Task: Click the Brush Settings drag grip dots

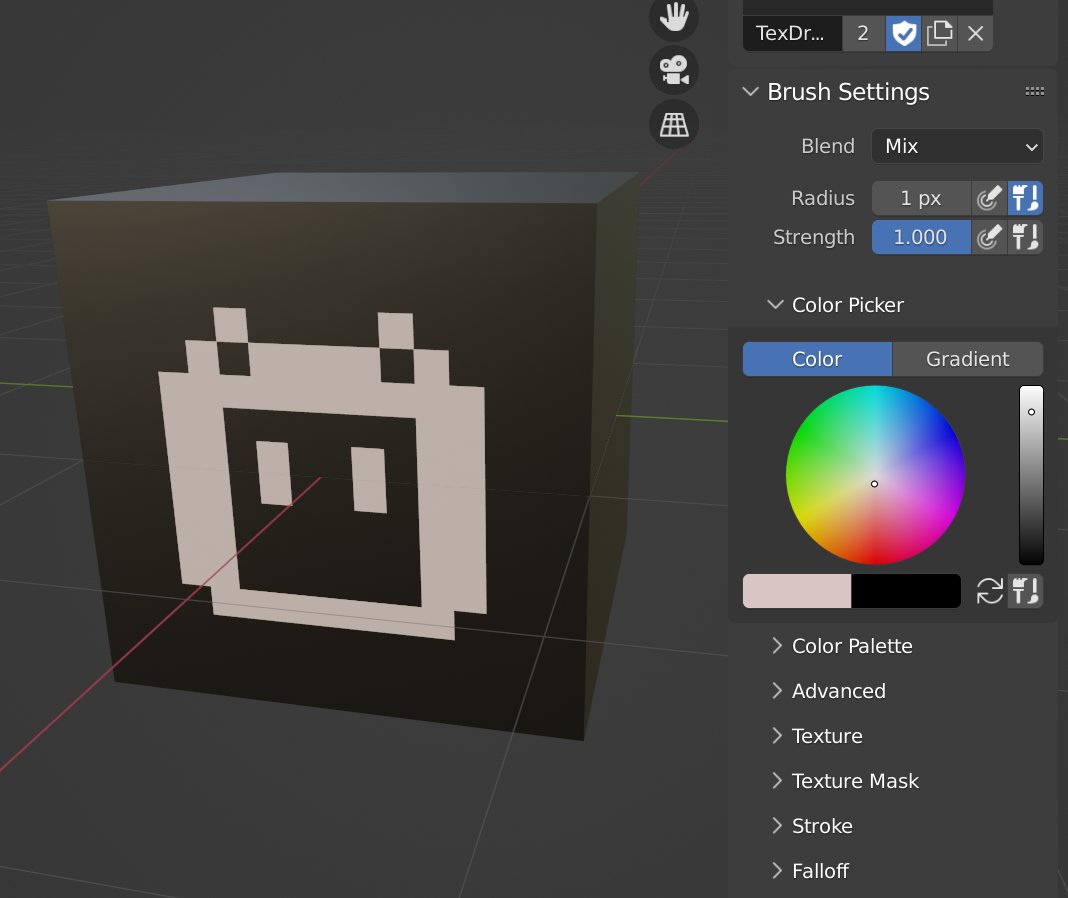Action: 1035,91
